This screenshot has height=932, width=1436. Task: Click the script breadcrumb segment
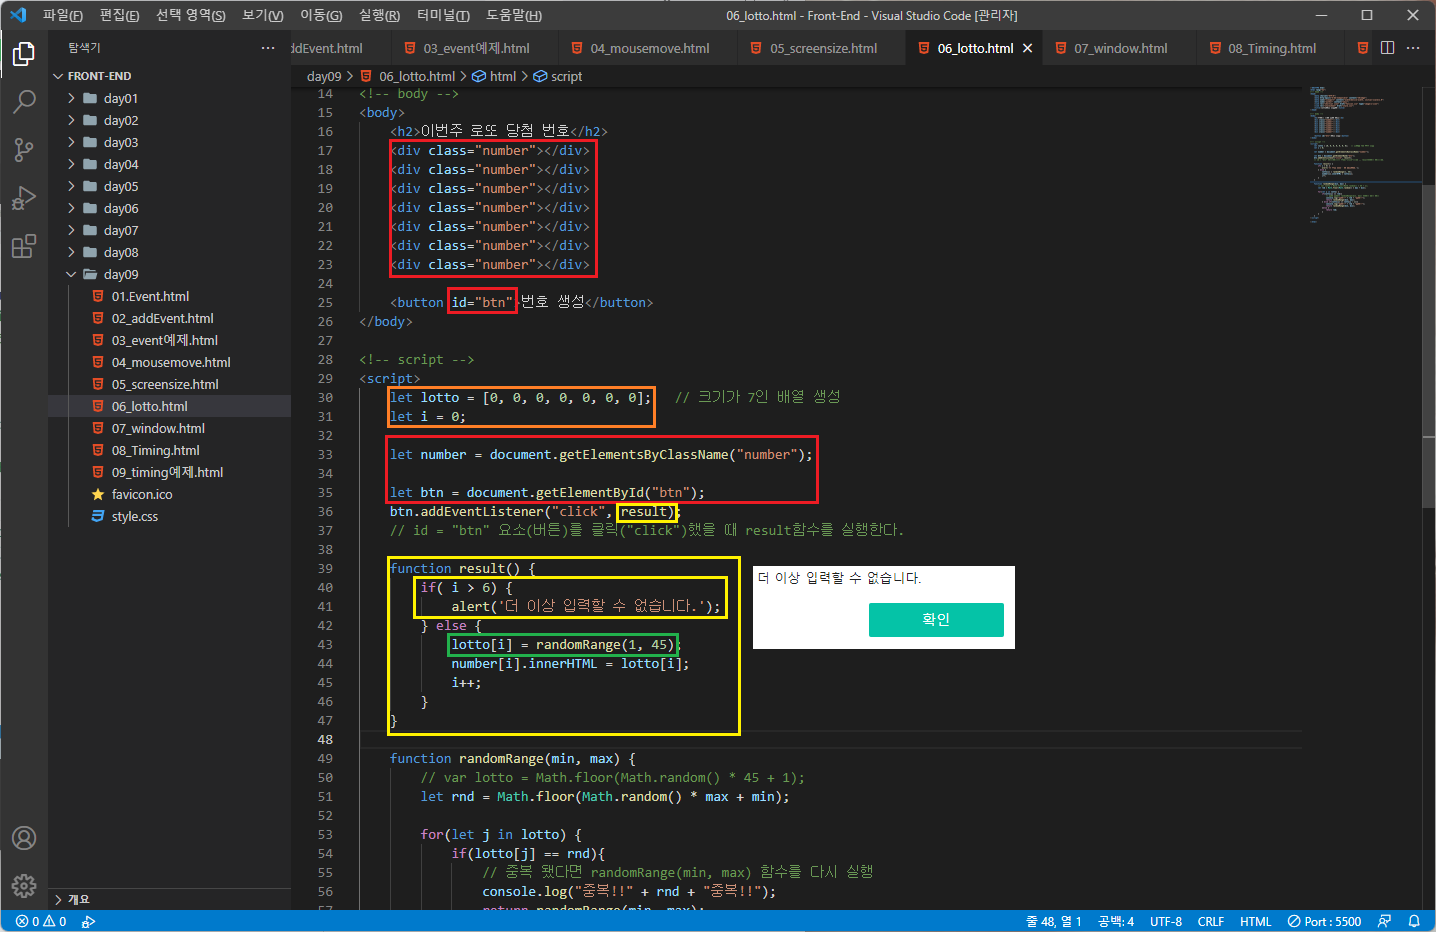point(558,76)
